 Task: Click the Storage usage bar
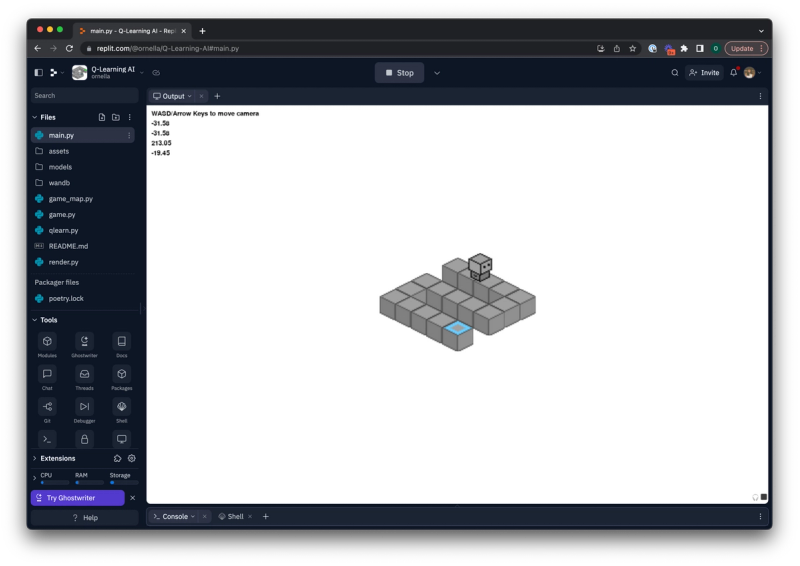(124, 483)
